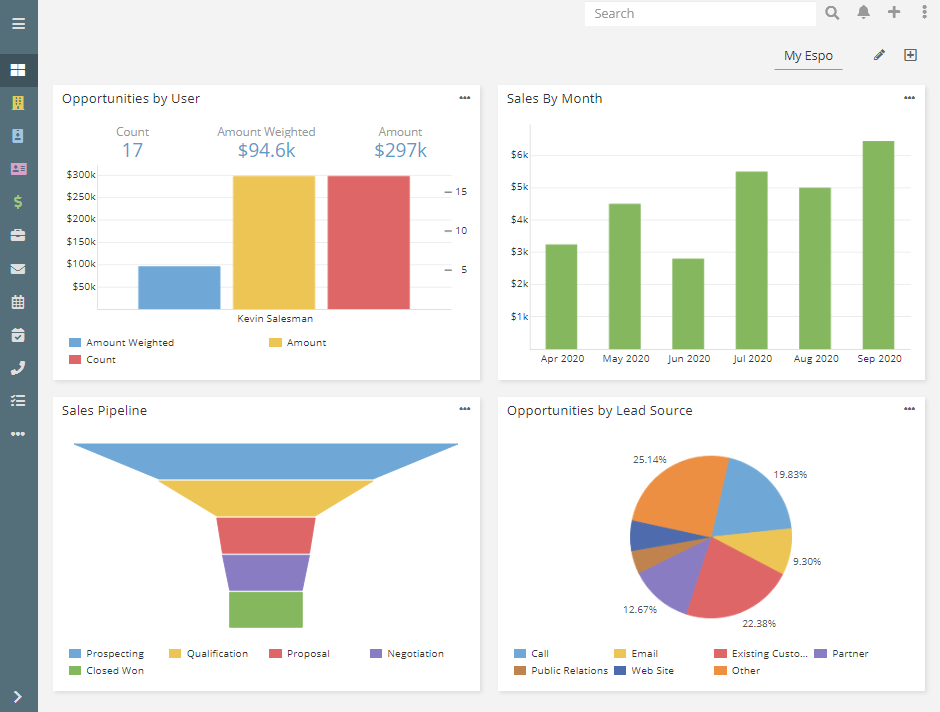Screen dimensions: 940x712
Task: Open the hamburger menu in the sidebar
Action: click(x=18, y=23)
